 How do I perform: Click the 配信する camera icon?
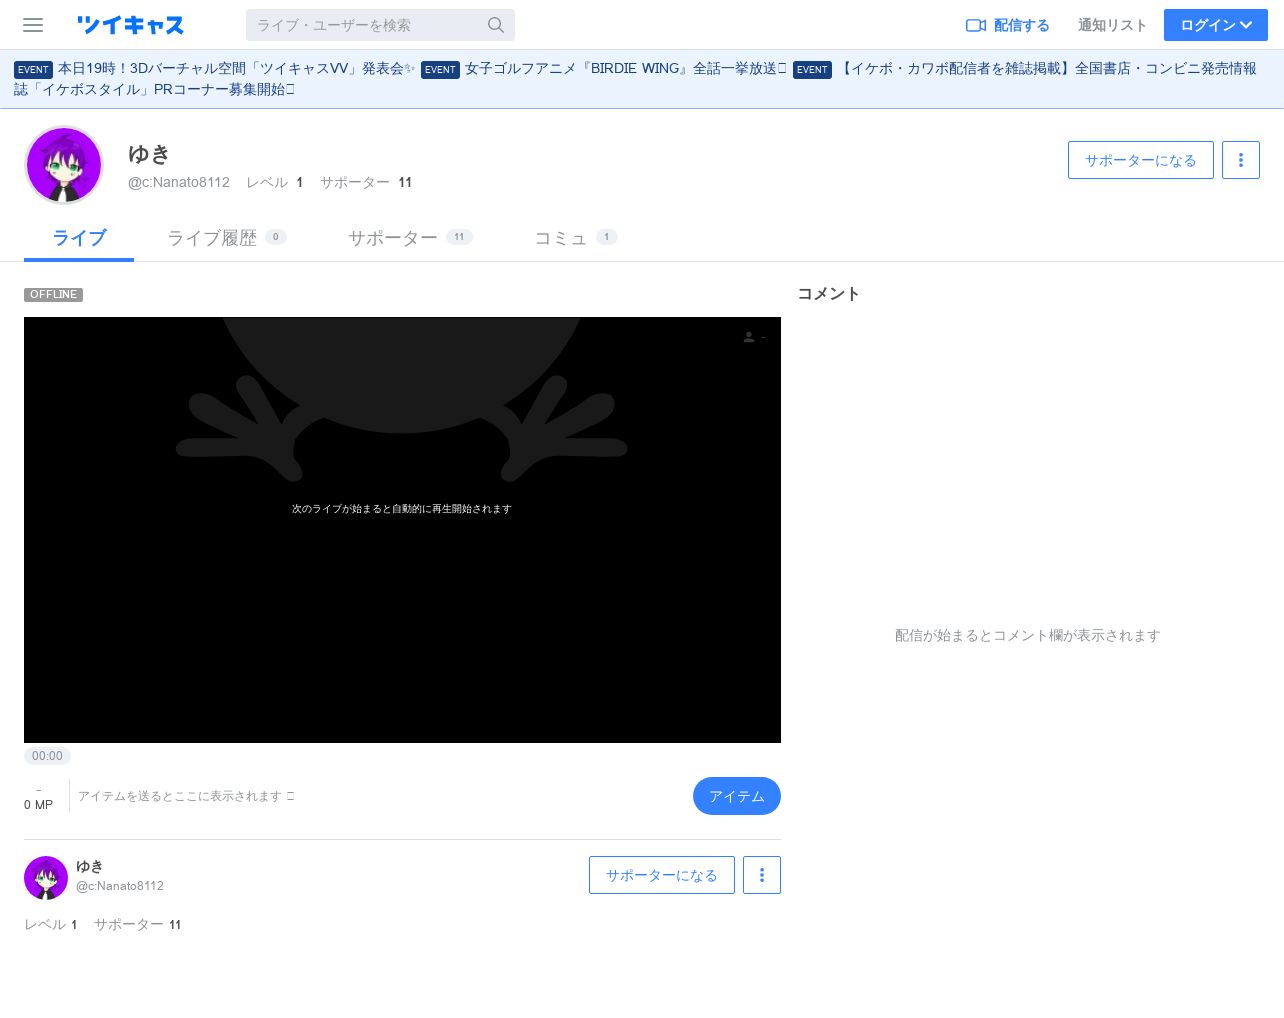[976, 25]
